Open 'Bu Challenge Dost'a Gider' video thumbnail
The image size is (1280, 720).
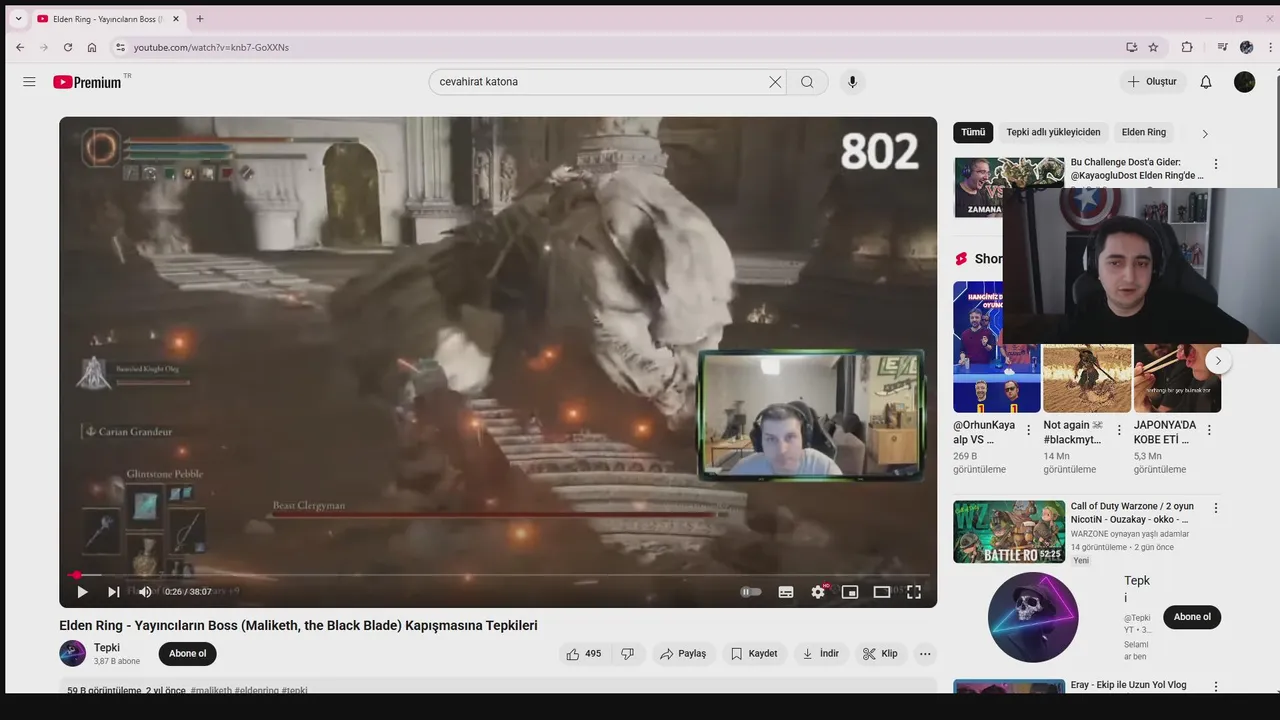coord(1009,187)
